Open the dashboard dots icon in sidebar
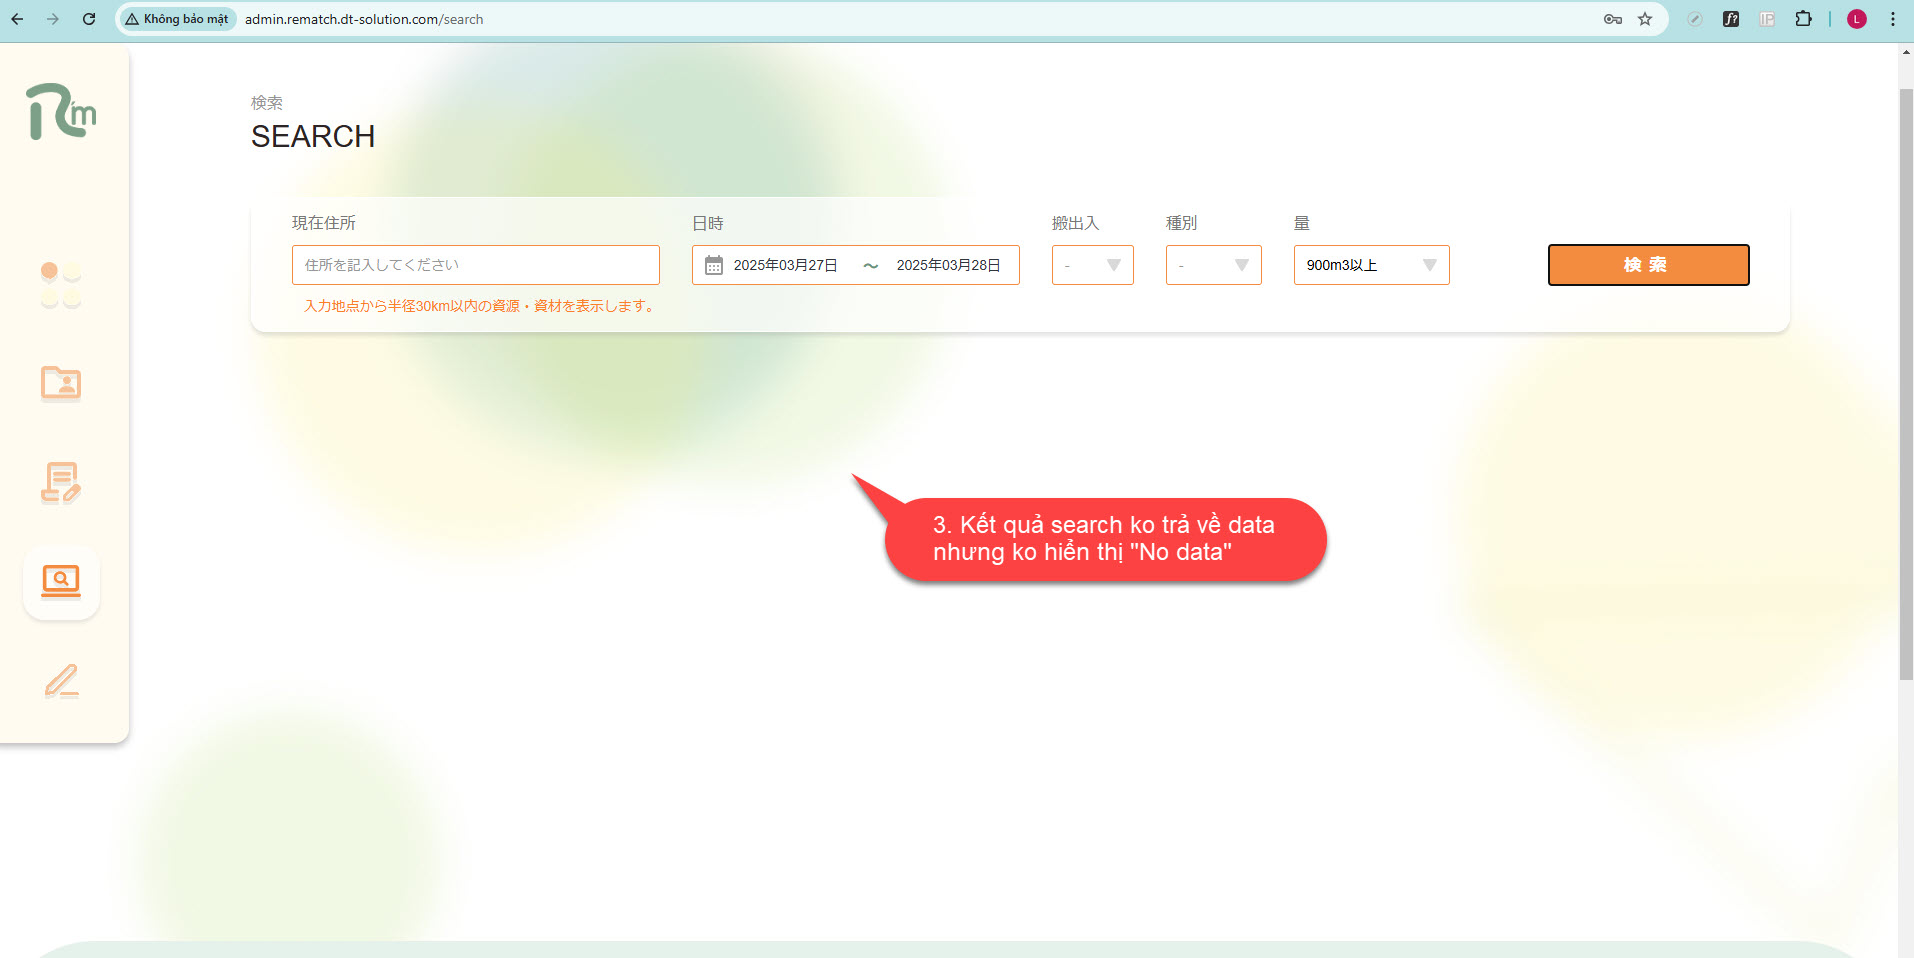 tap(61, 285)
